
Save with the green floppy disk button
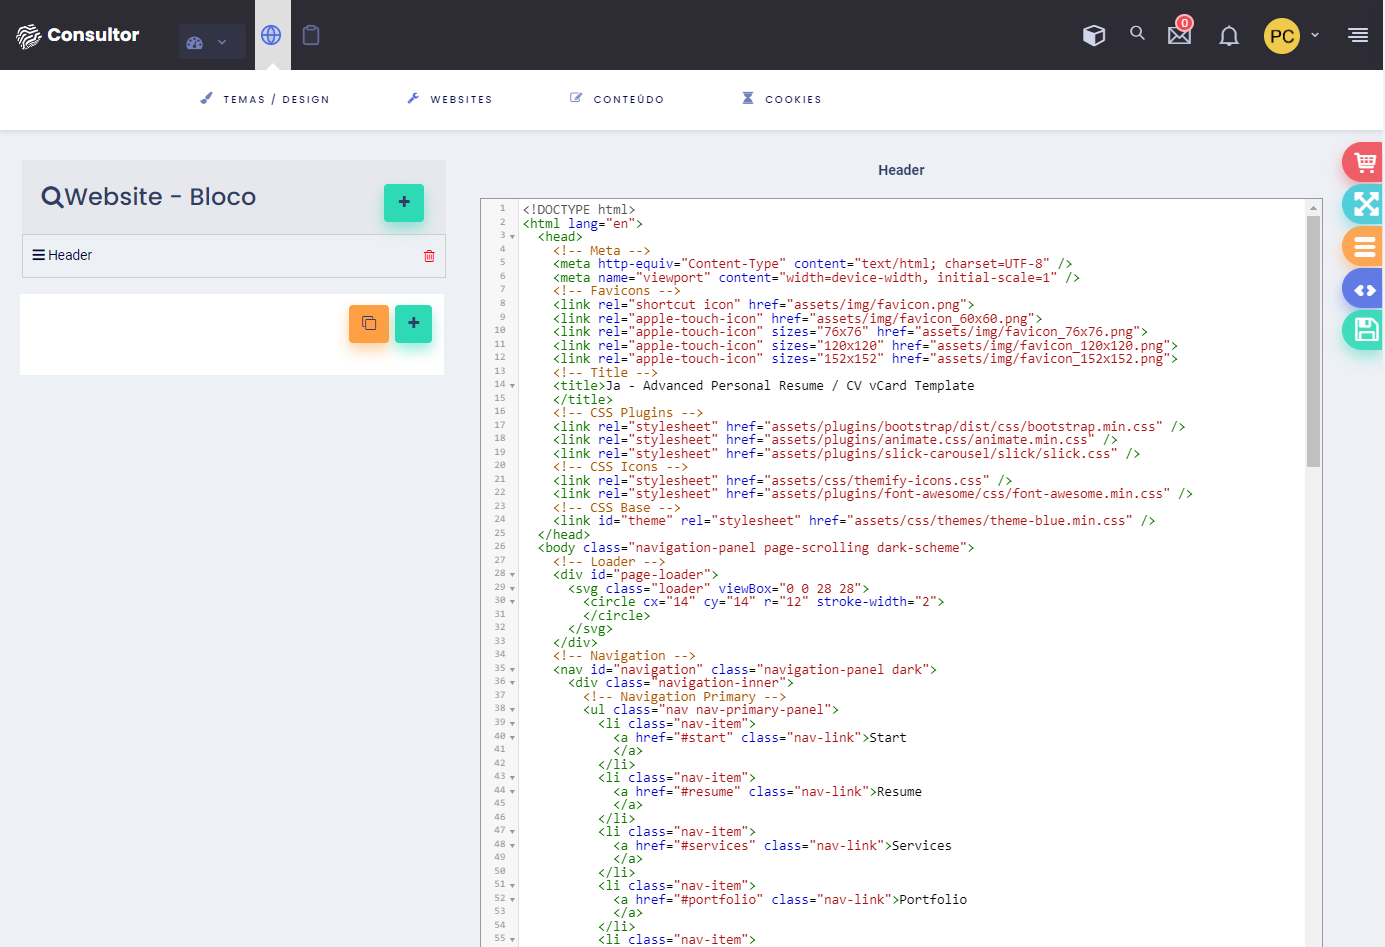tap(1364, 330)
